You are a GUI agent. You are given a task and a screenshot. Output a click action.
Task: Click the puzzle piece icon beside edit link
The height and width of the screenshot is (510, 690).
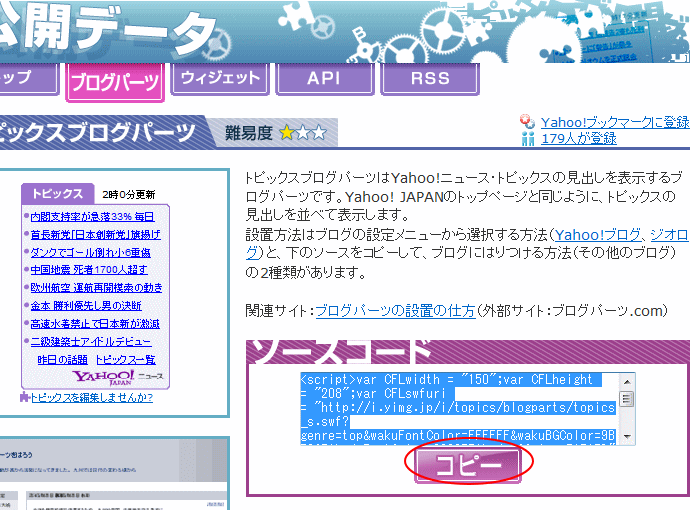point(25,397)
